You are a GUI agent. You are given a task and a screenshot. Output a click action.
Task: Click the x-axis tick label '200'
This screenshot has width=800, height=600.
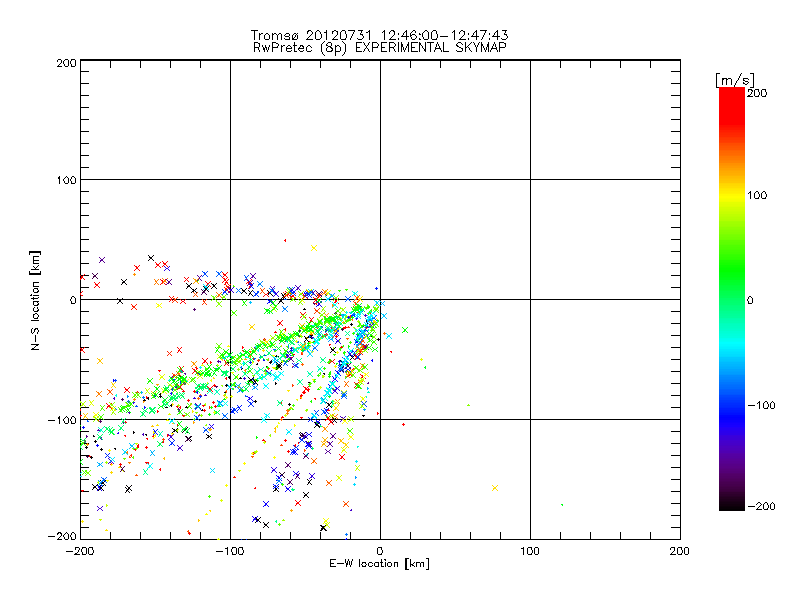point(680,552)
